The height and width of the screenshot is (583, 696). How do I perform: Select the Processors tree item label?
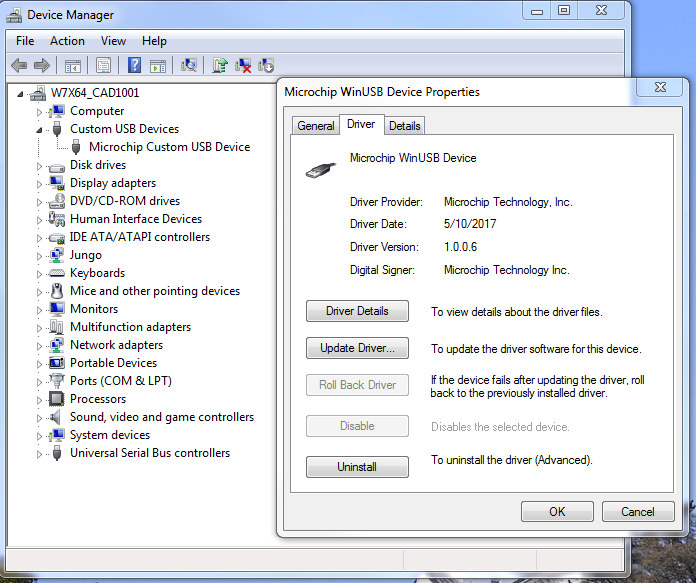click(x=98, y=399)
